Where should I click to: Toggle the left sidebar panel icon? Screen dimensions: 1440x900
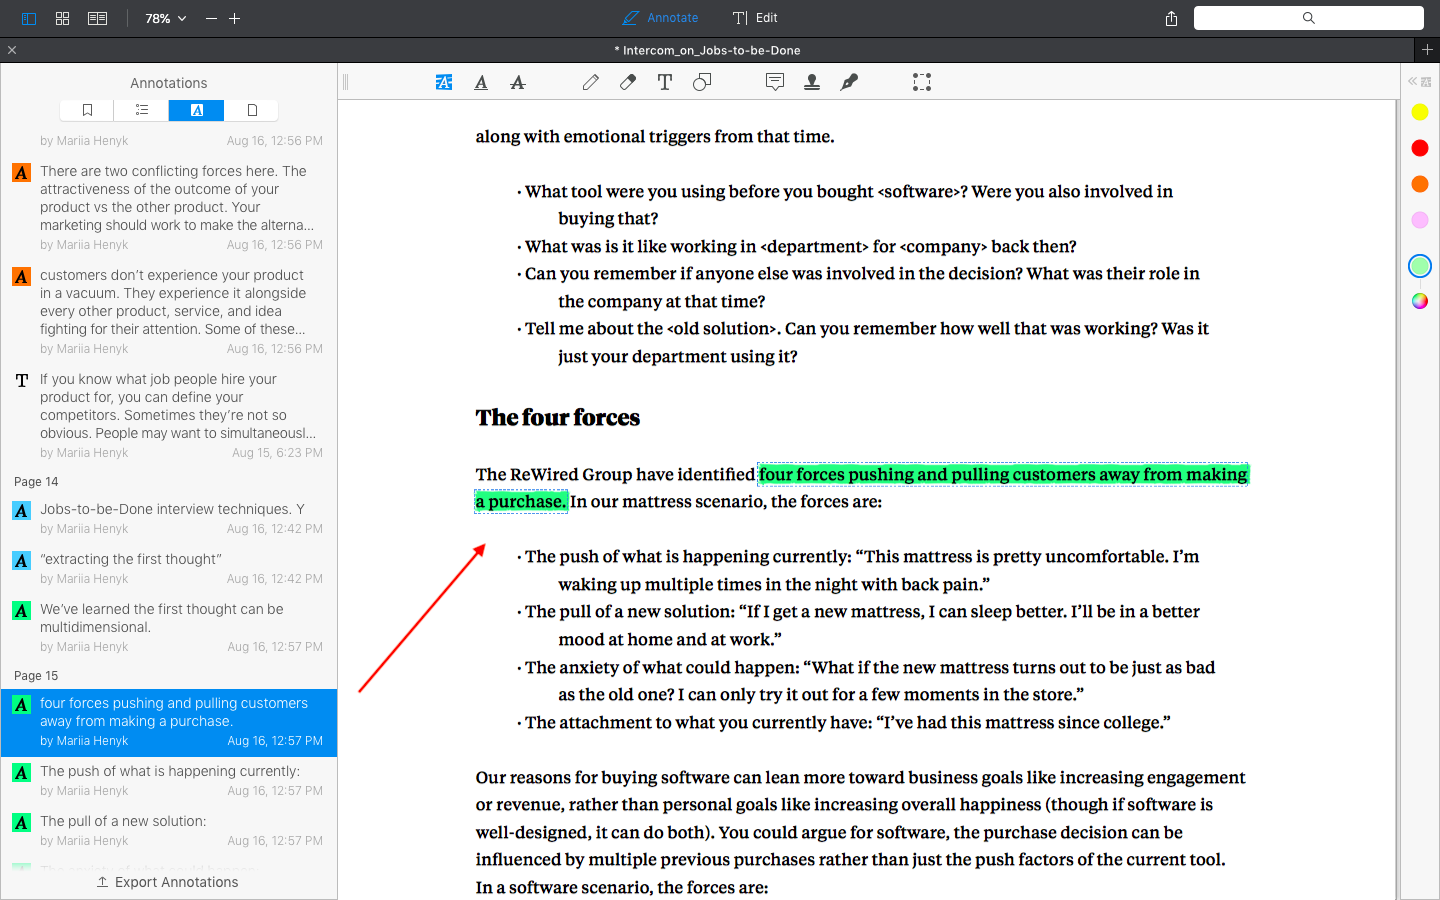tap(29, 18)
